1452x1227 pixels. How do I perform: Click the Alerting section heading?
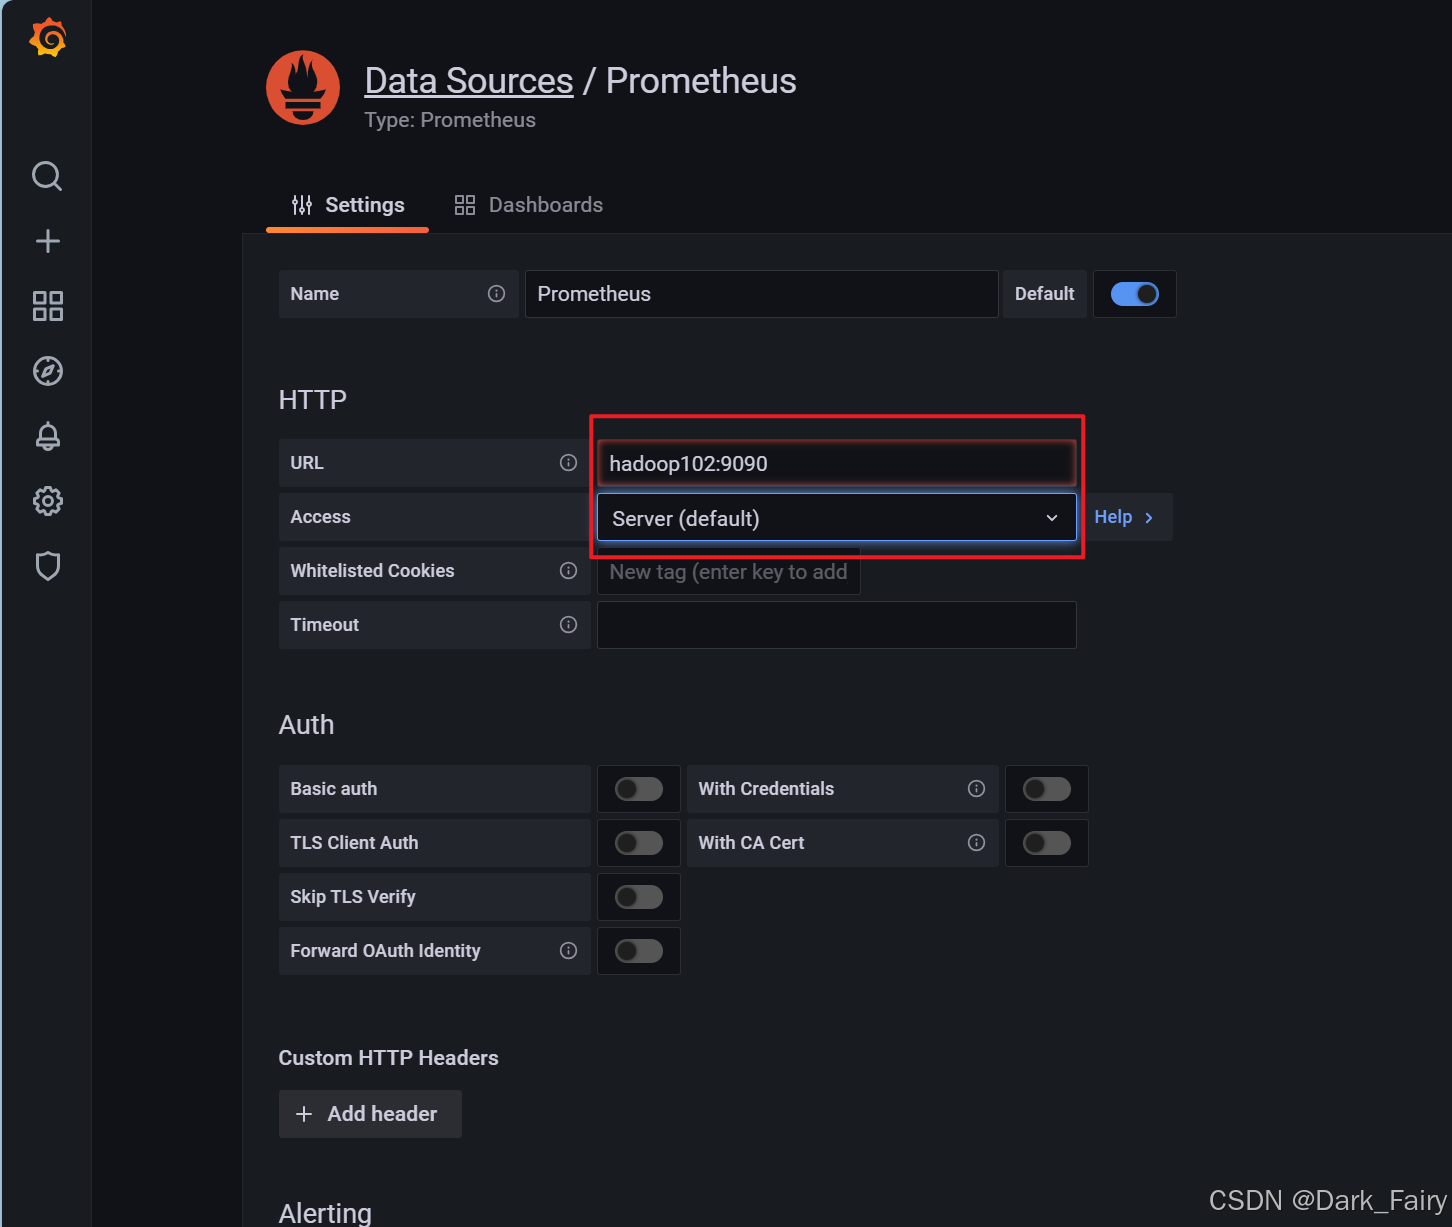coord(325,1213)
